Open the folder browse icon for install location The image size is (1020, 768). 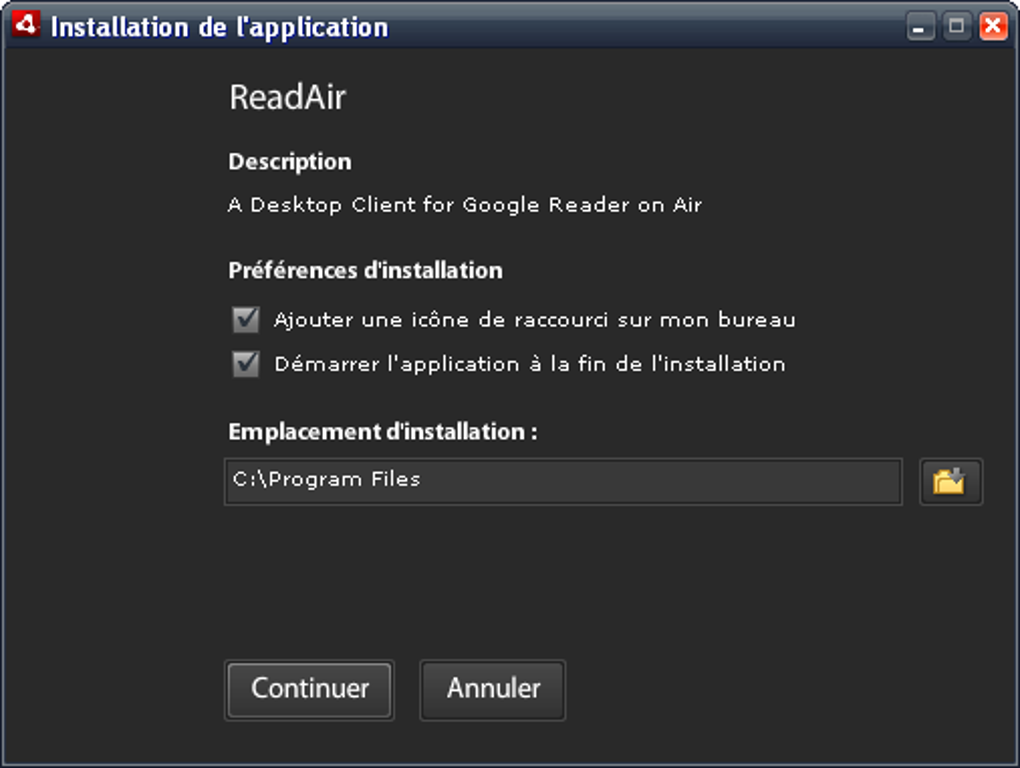[950, 482]
